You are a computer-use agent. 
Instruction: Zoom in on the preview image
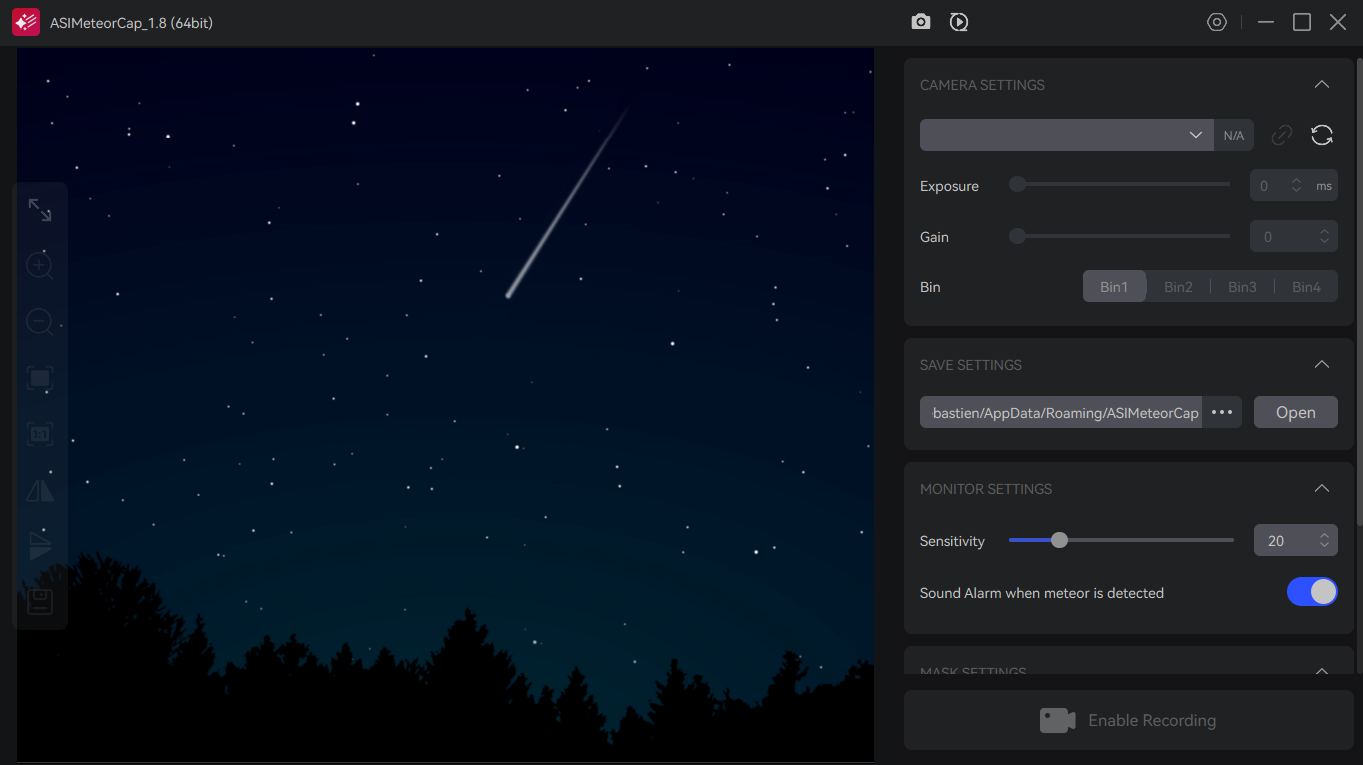pos(40,266)
